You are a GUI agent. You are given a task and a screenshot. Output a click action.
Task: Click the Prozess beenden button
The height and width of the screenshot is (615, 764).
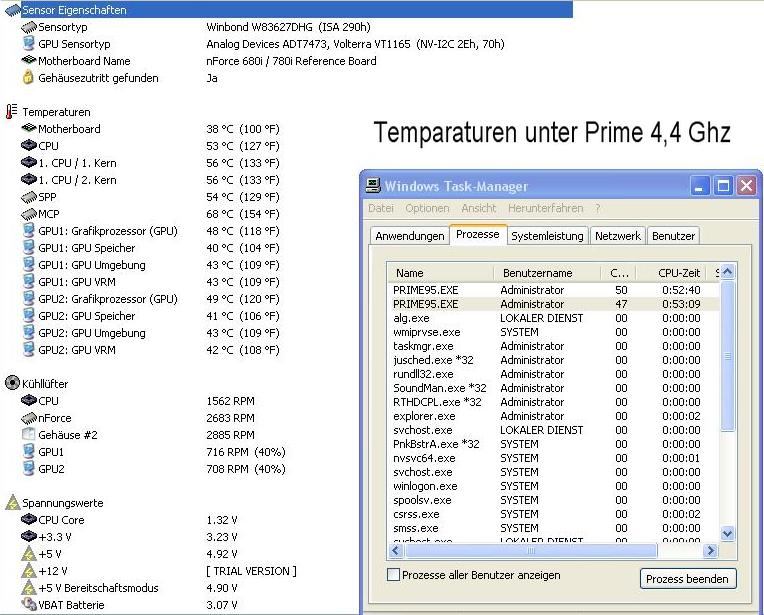(x=688, y=579)
